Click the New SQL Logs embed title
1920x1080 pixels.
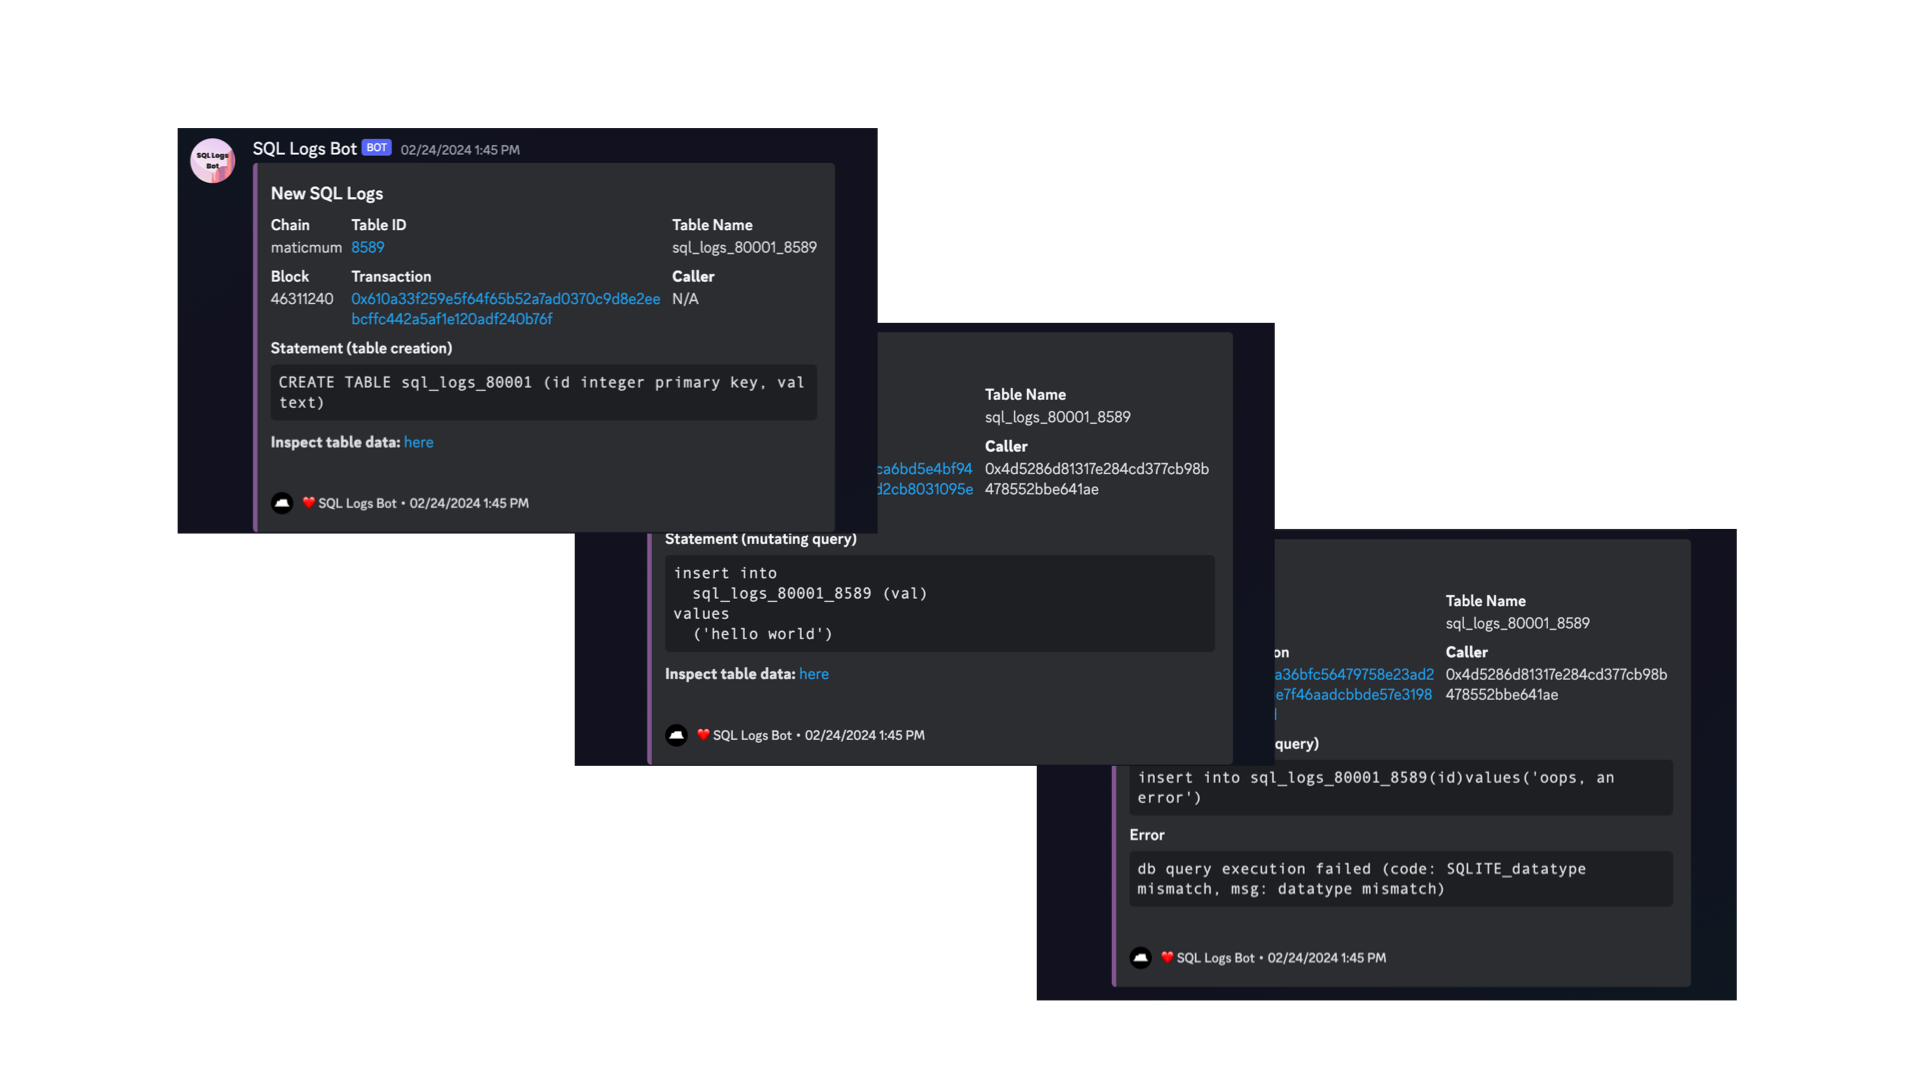[x=327, y=194]
